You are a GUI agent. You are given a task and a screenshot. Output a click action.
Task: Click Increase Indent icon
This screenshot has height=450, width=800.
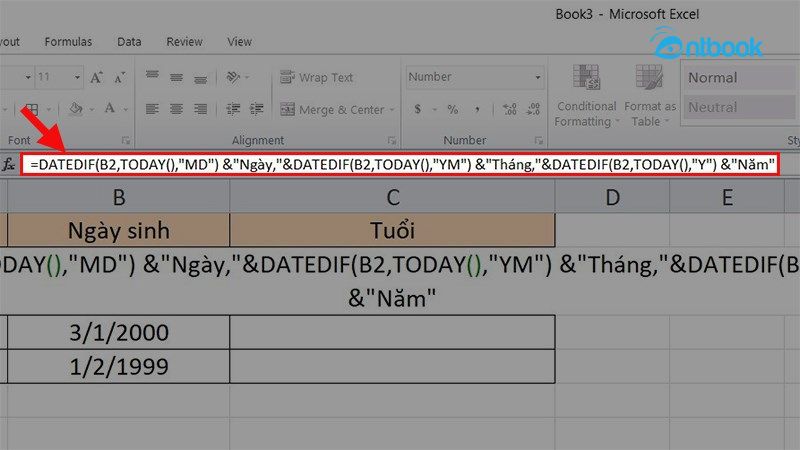[257, 109]
